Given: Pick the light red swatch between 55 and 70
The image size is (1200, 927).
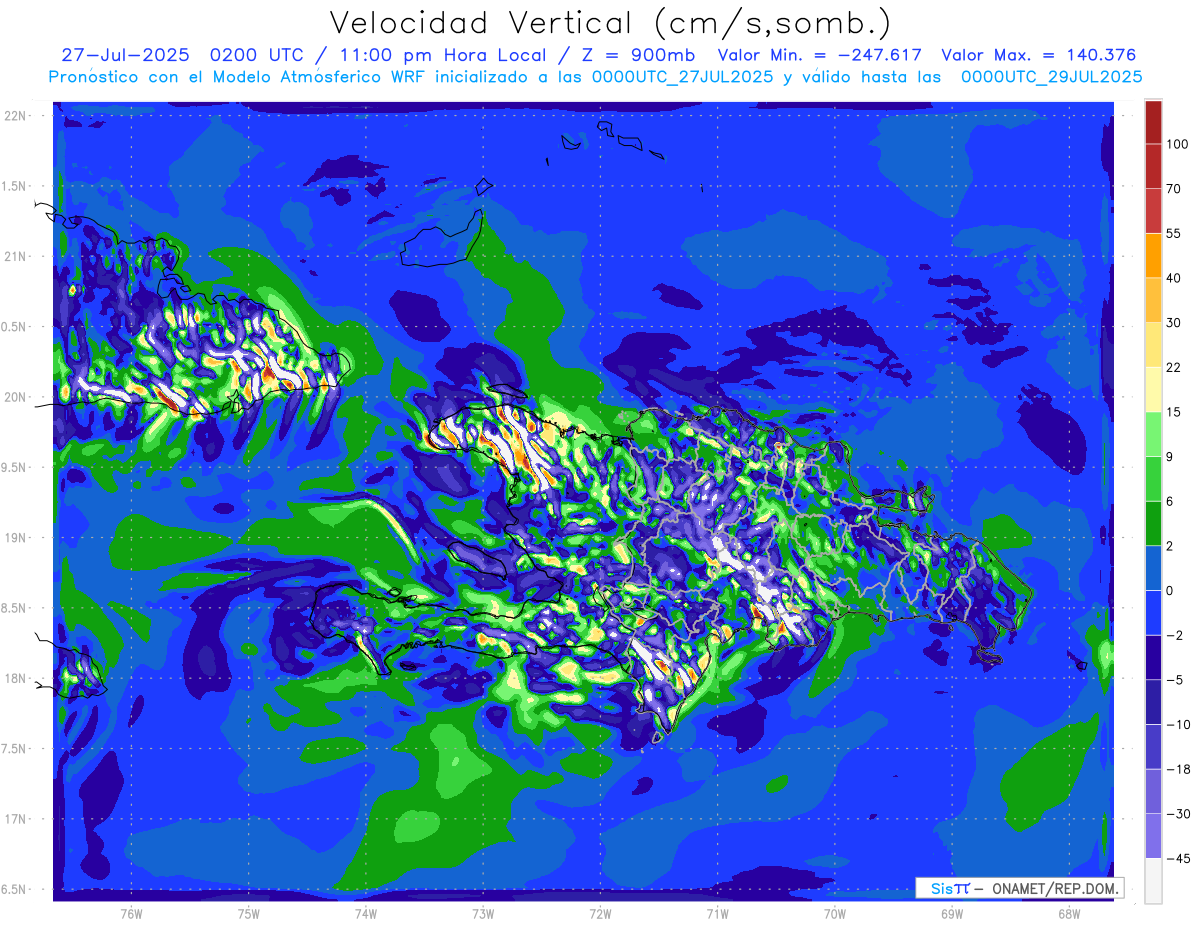Looking at the screenshot, I should point(1153,211).
